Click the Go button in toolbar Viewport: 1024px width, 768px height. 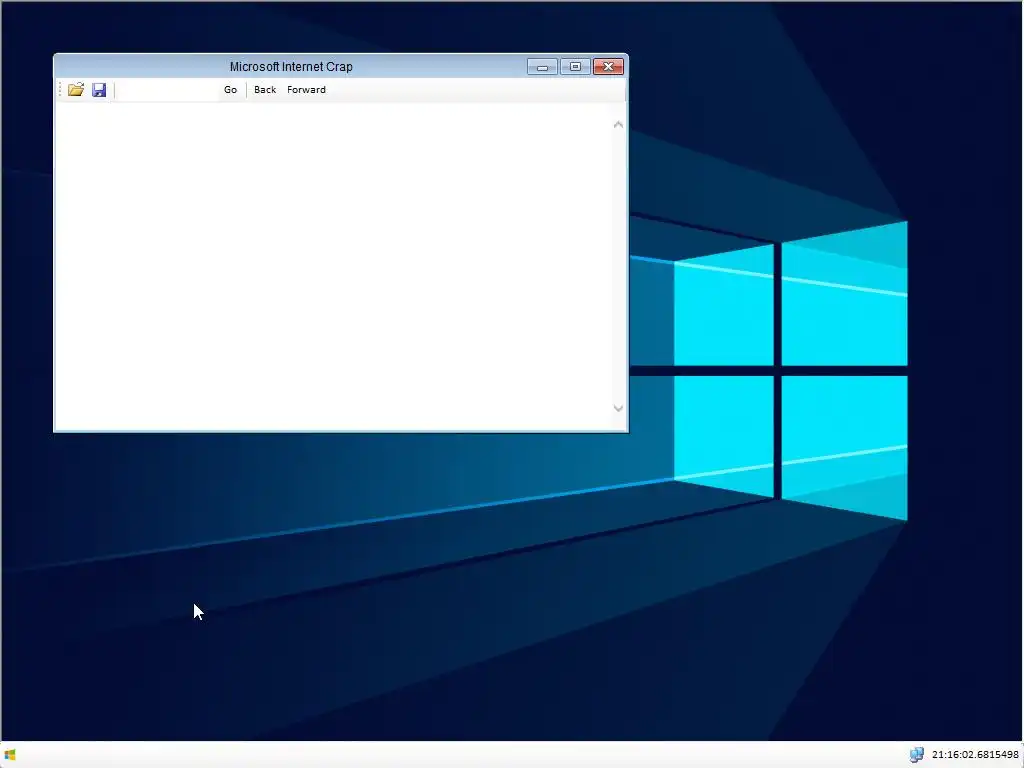[231, 89]
